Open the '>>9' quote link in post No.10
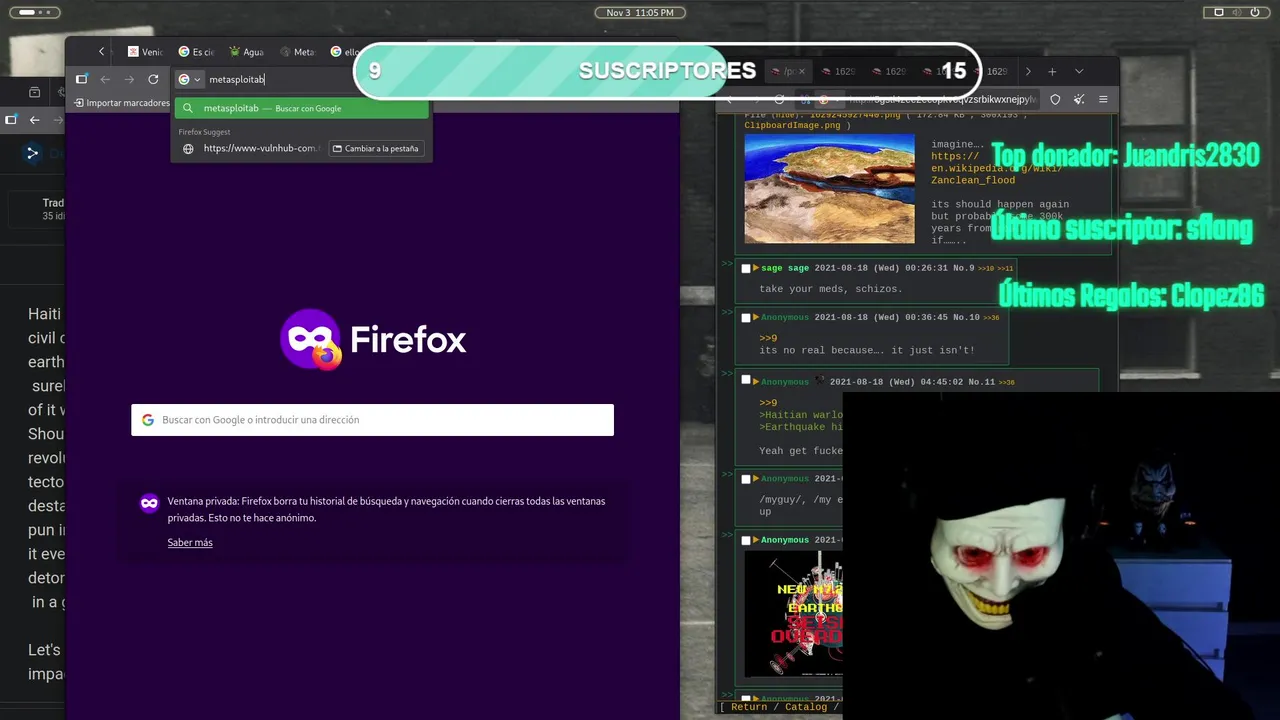This screenshot has height=720, width=1280. coord(768,338)
